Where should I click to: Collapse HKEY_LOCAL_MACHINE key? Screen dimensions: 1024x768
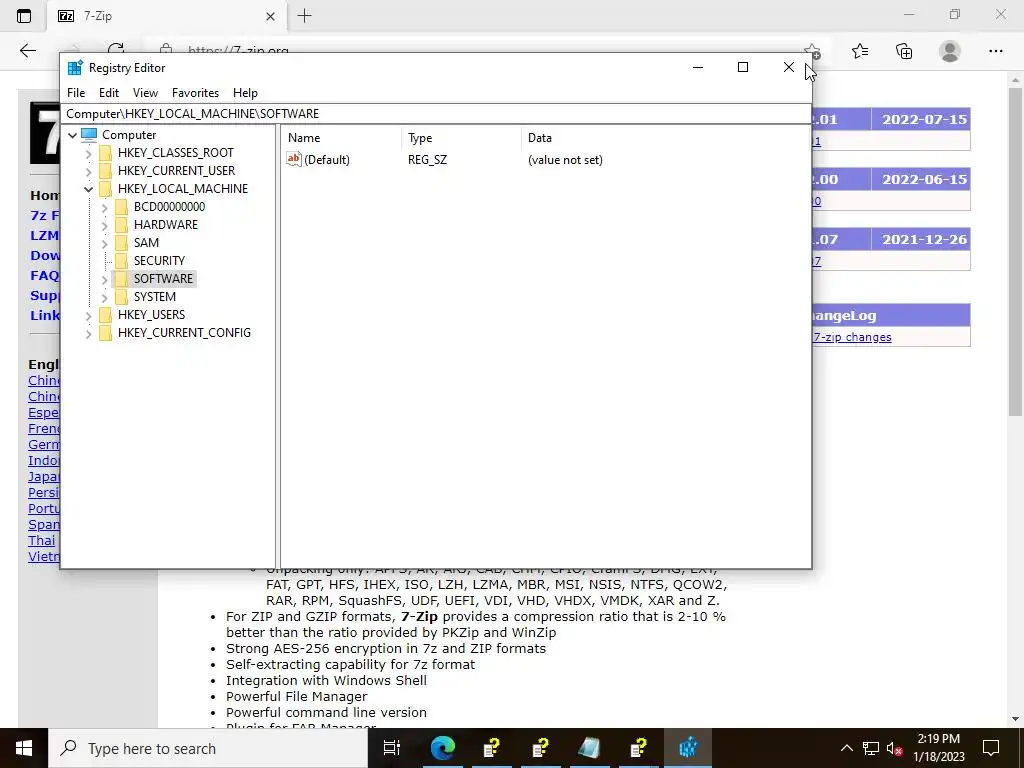point(88,189)
